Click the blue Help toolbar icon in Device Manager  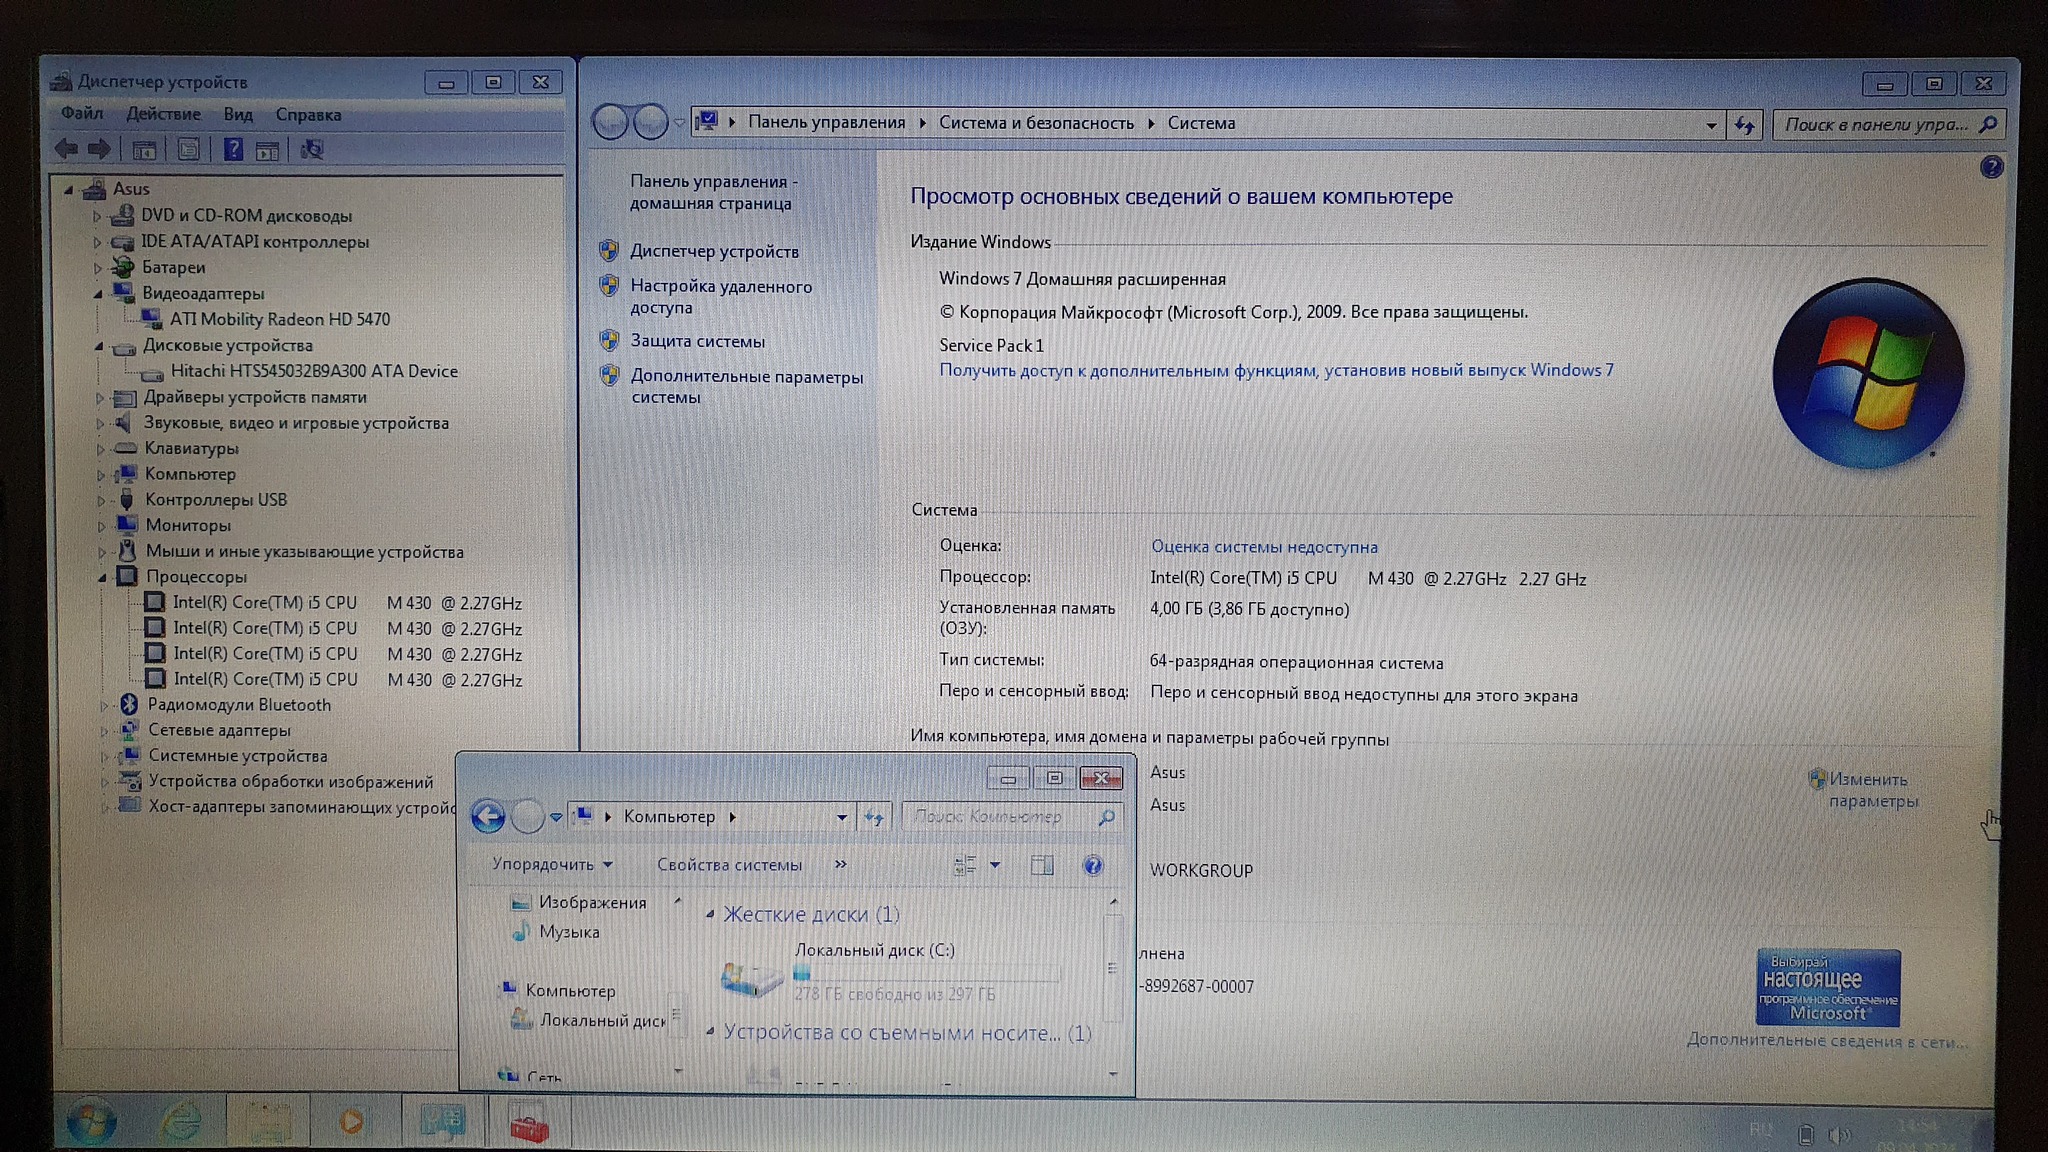coord(233,150)
